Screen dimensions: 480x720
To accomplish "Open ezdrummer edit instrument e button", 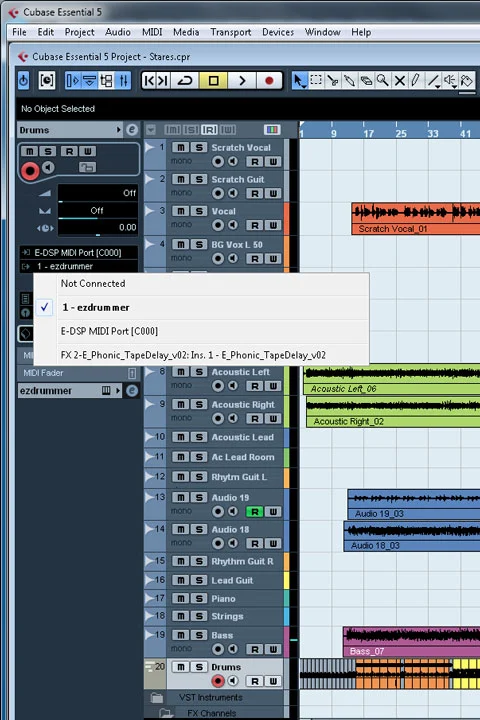I will coord(132,391).
